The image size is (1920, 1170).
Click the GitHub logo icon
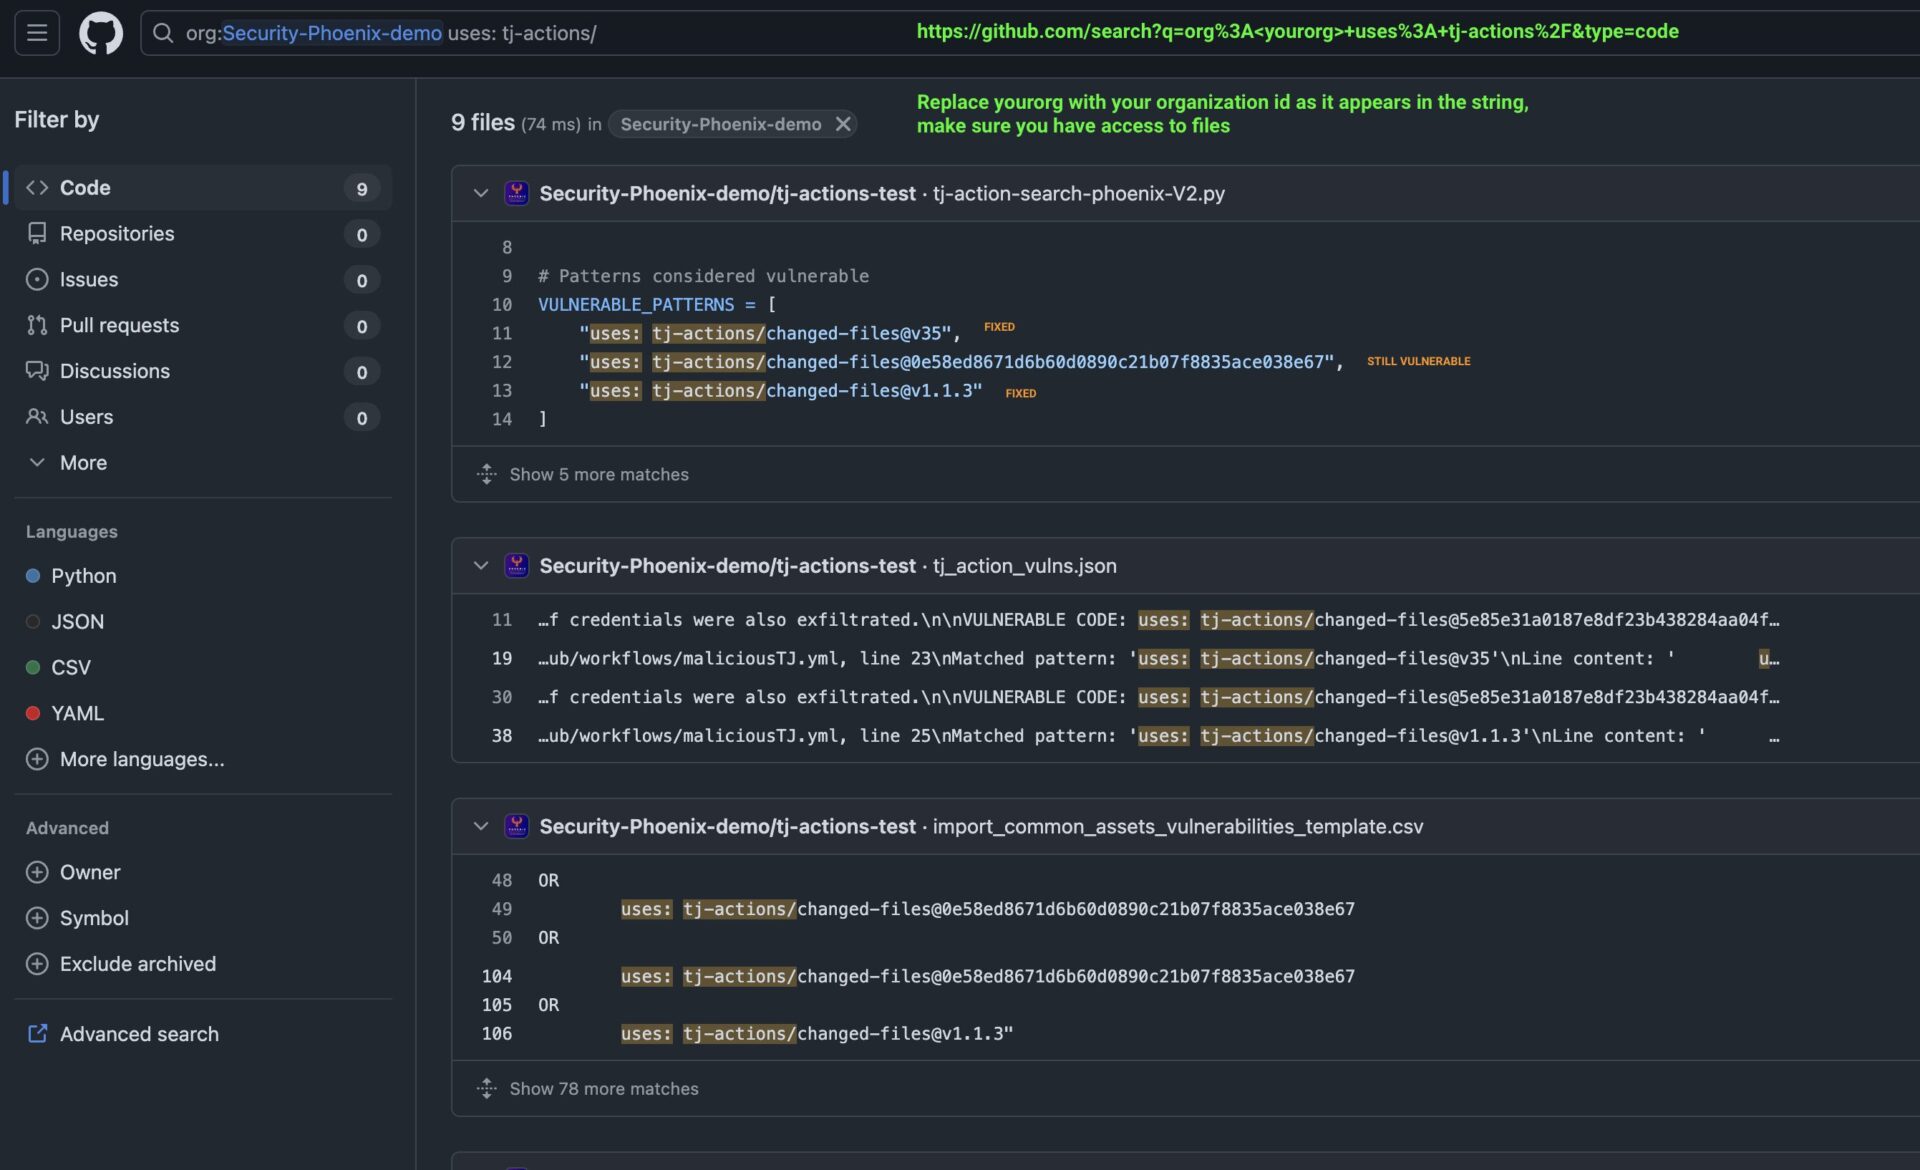click(101, 32)
